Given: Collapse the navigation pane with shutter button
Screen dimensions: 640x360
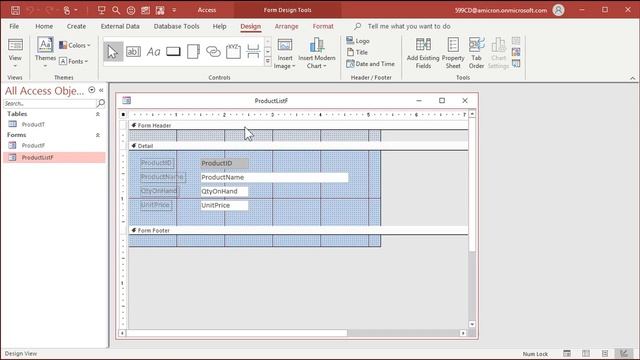Looking at the screenshot, I should pyautogui.click(x=101, y=90).
